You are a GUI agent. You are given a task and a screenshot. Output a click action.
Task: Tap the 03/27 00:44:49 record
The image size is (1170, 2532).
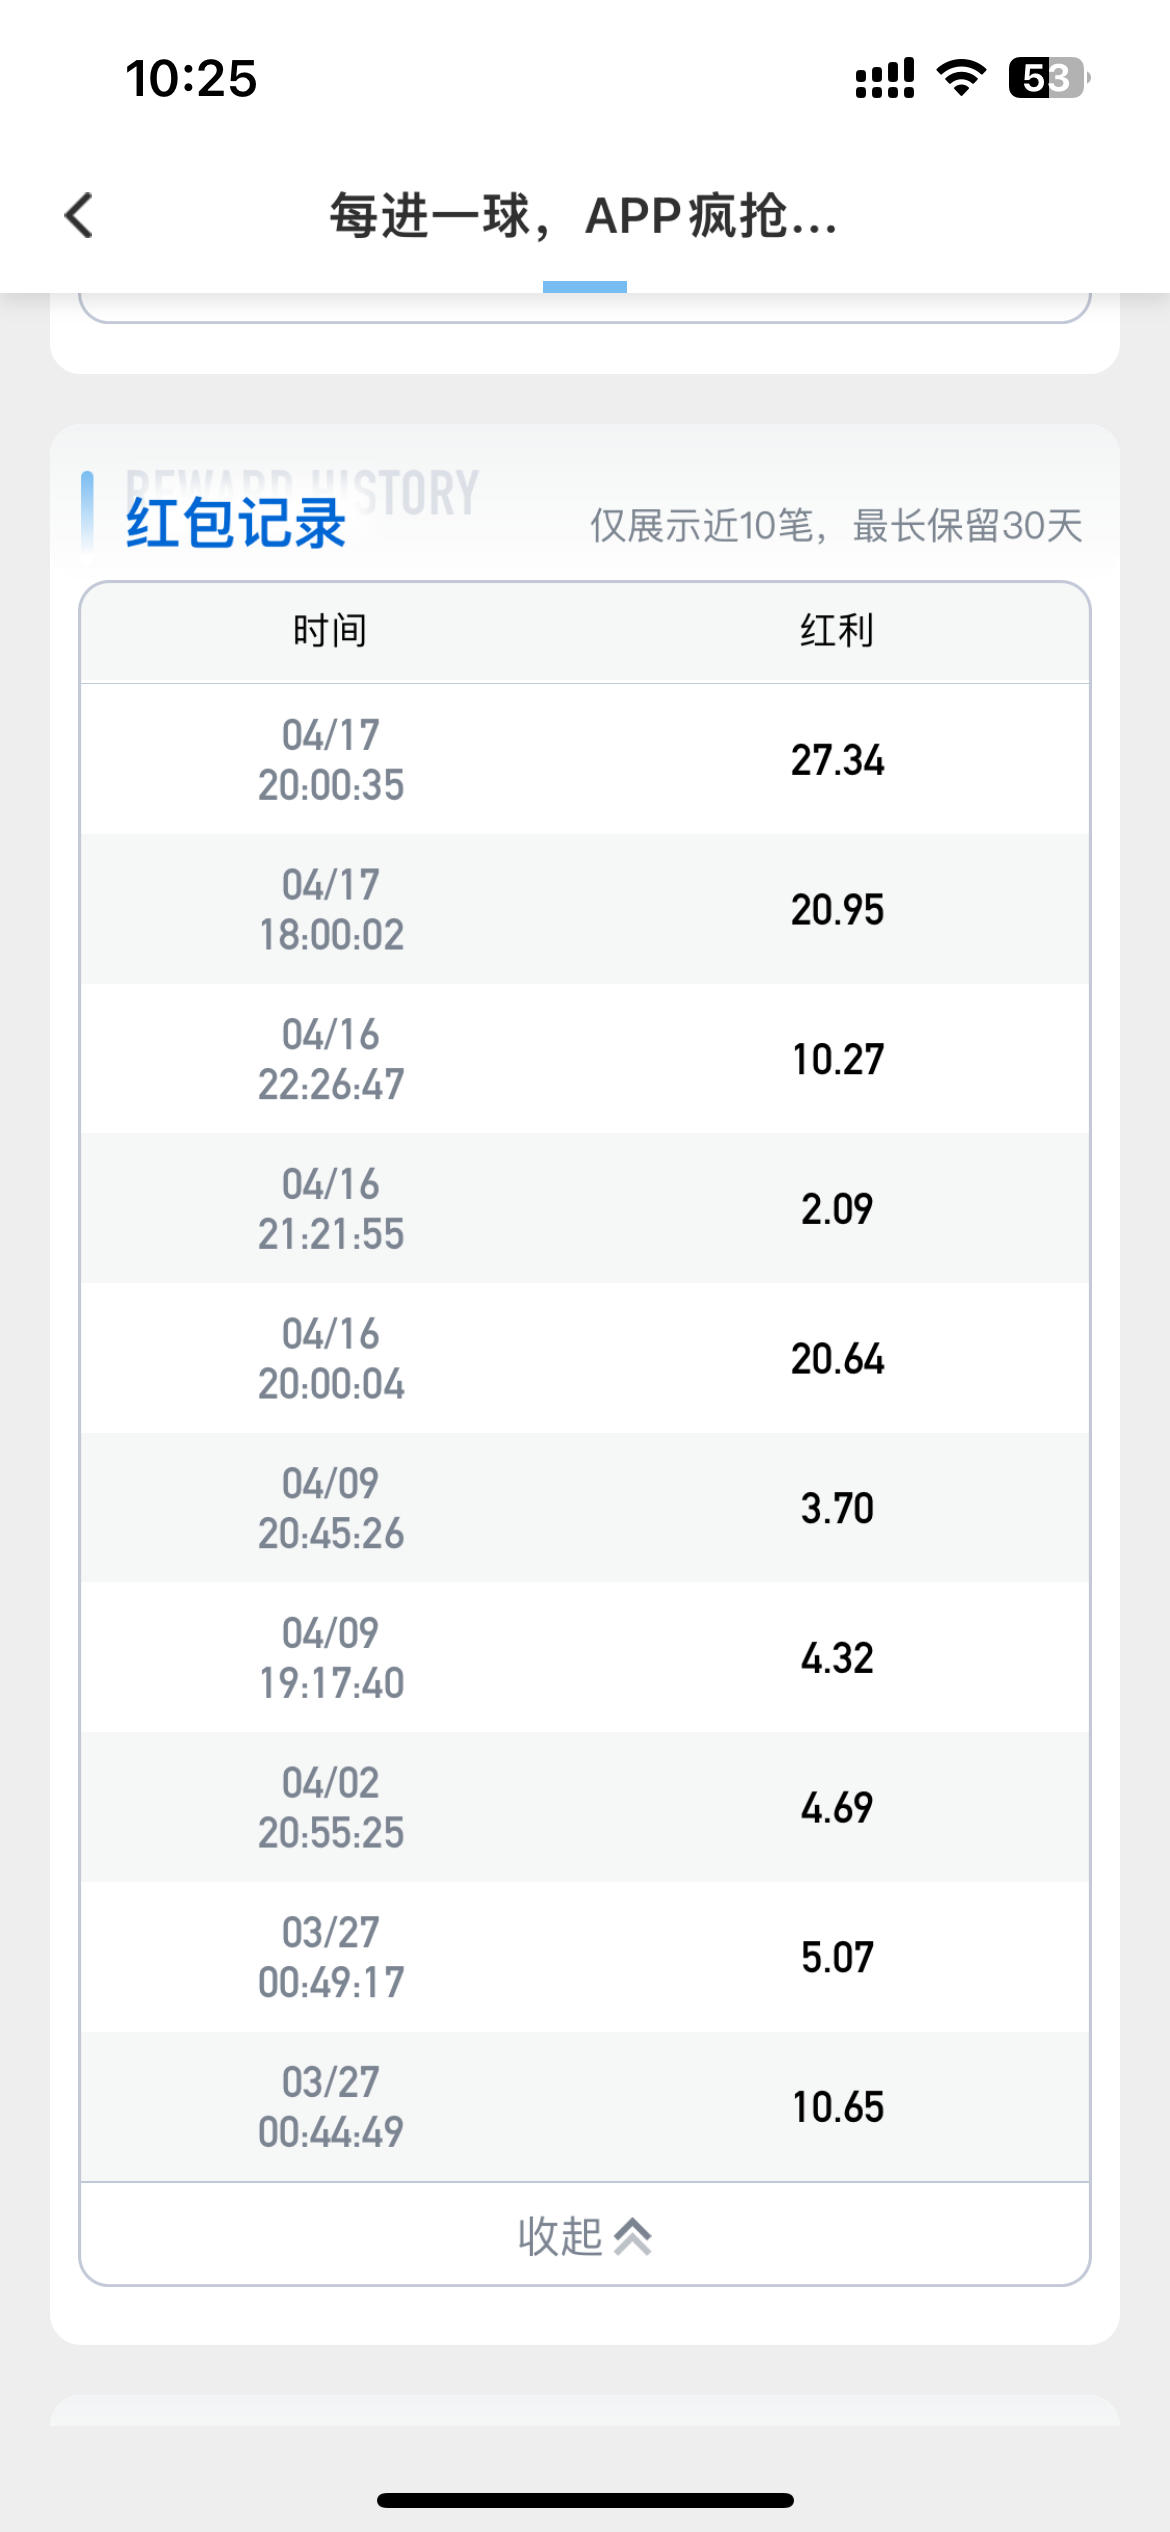click(x=331, y=2107)
